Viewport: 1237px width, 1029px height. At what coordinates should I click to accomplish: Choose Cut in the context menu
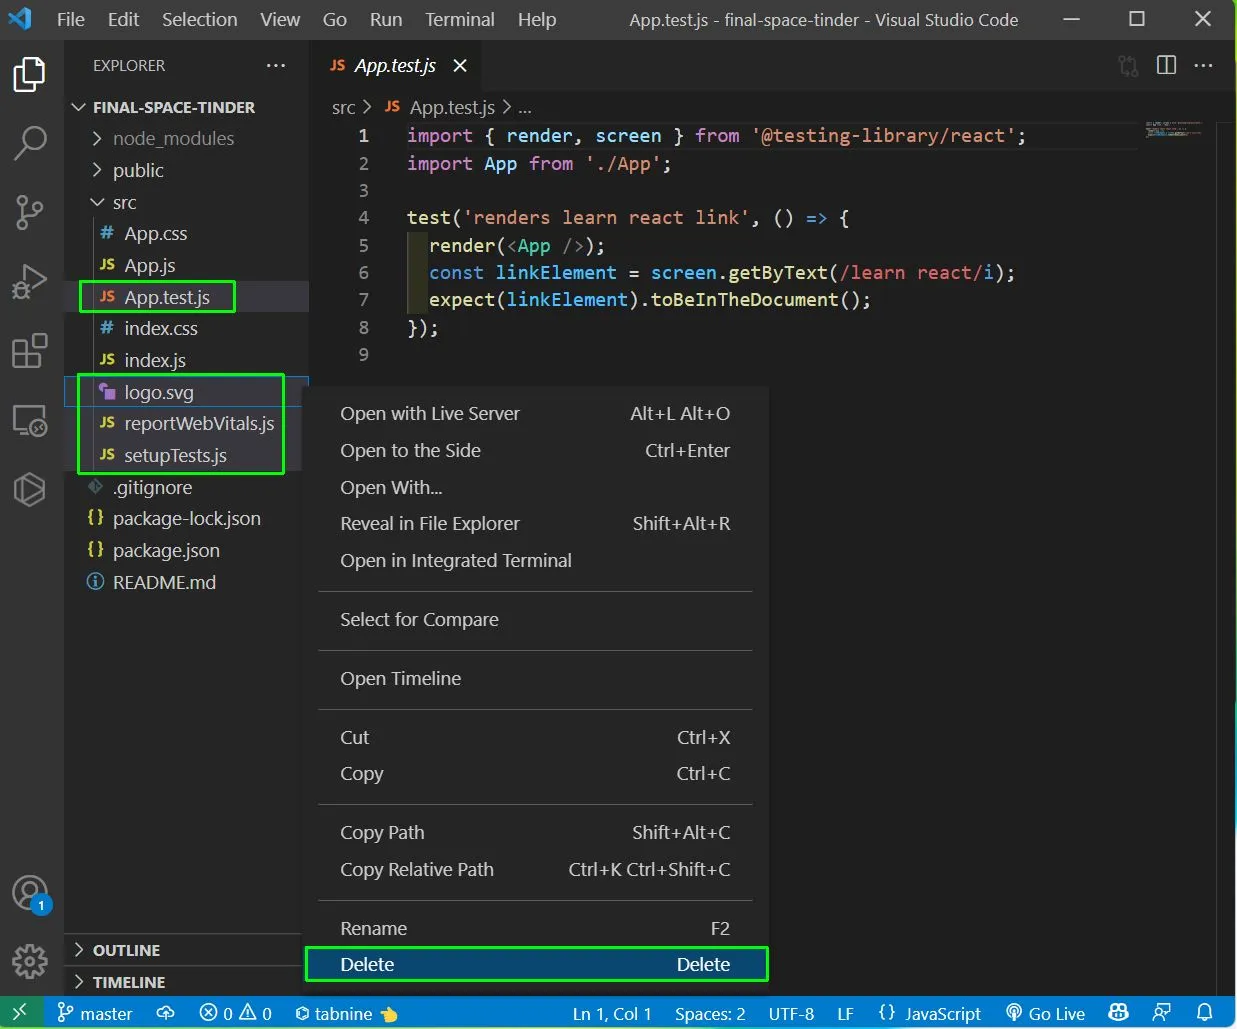(x=536, y=737)
